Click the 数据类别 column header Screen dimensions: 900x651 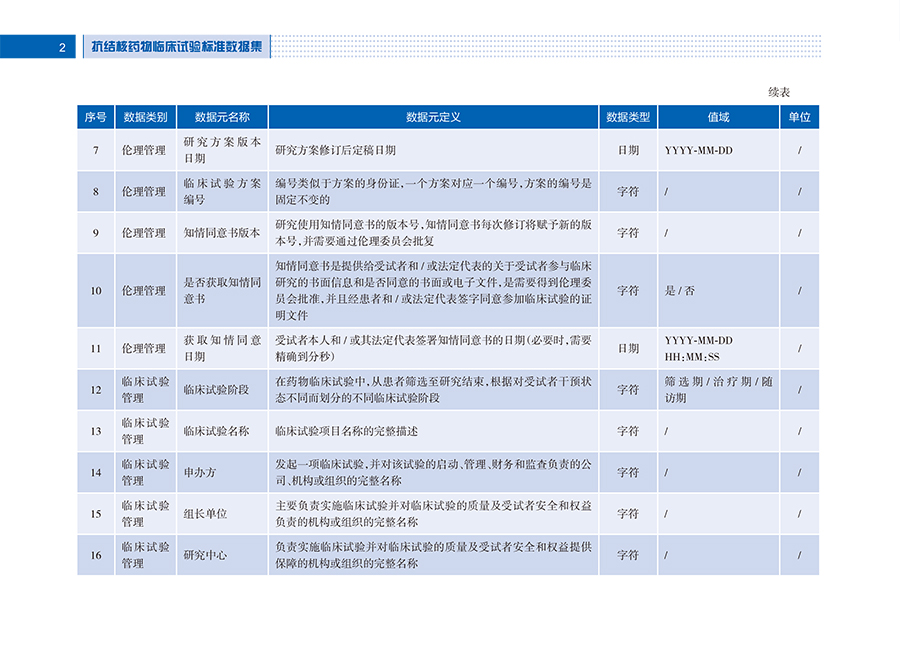pyautogui.click(x=145, y=117)
